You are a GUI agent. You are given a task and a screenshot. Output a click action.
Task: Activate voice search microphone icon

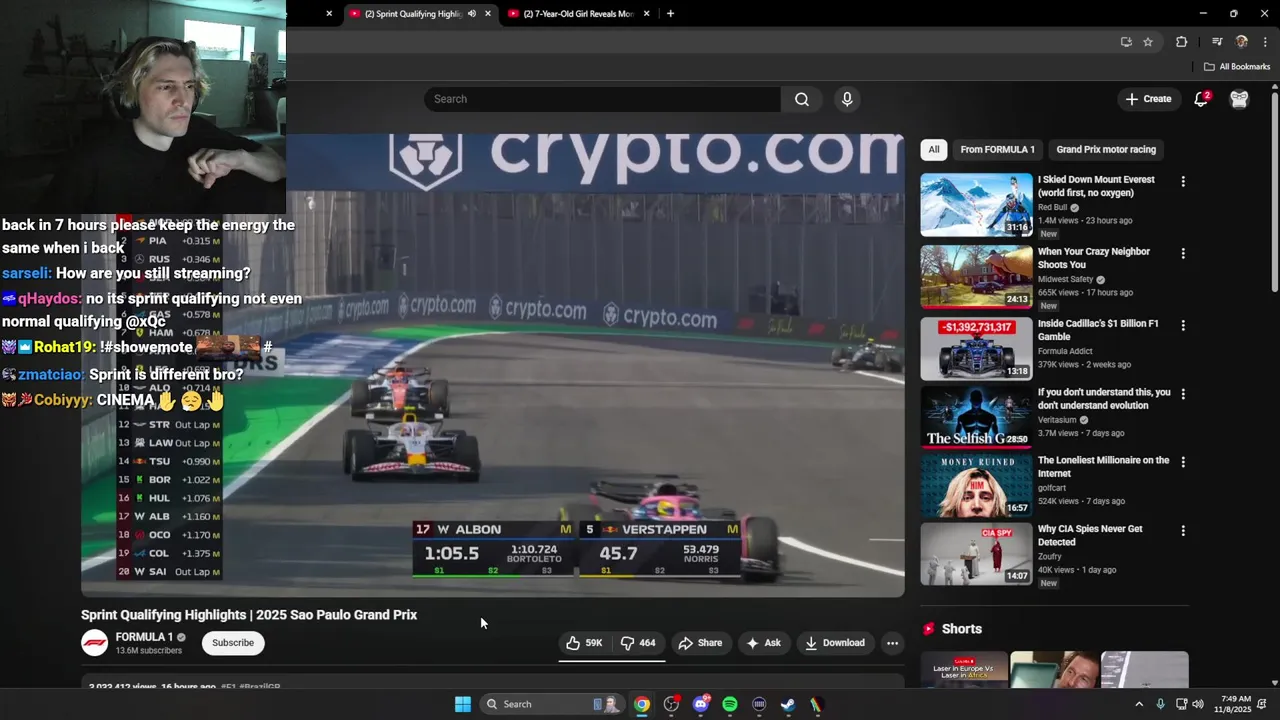click(847, 99)
